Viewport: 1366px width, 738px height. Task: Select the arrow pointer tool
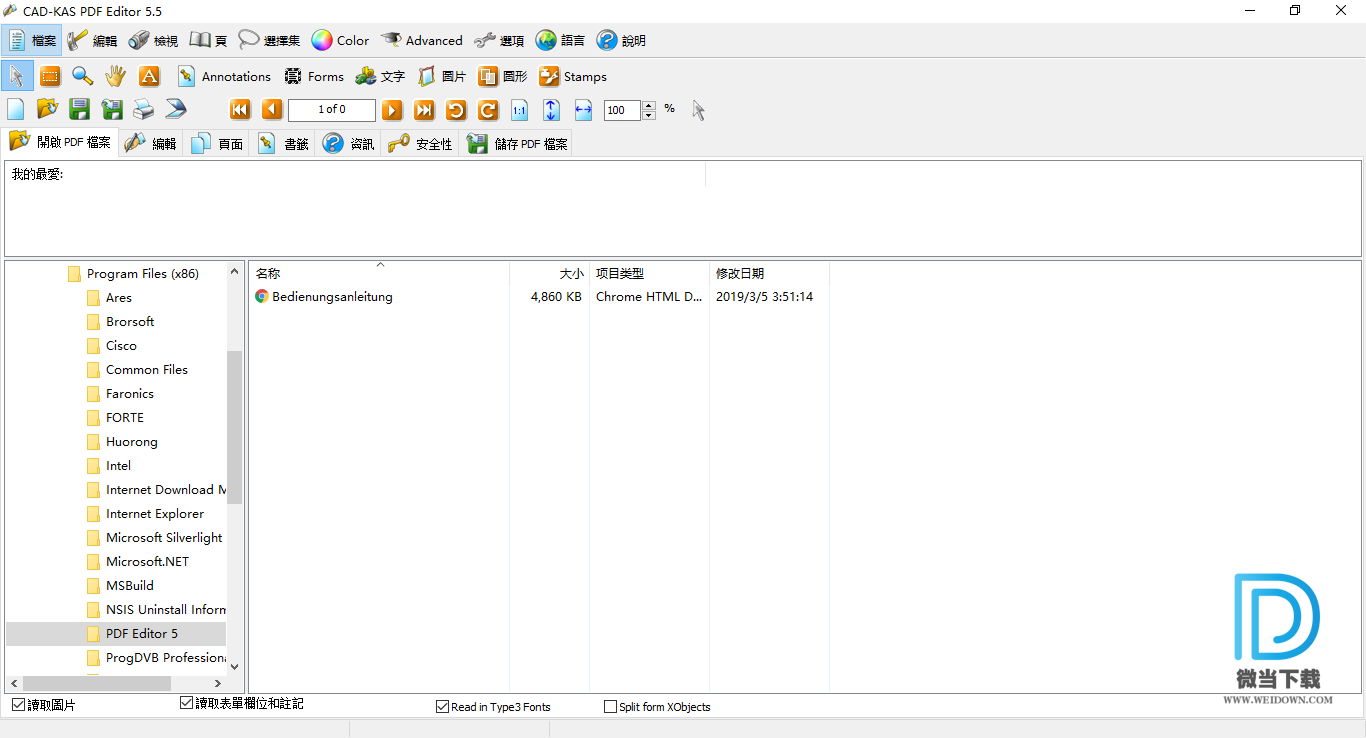pos(17,76)
